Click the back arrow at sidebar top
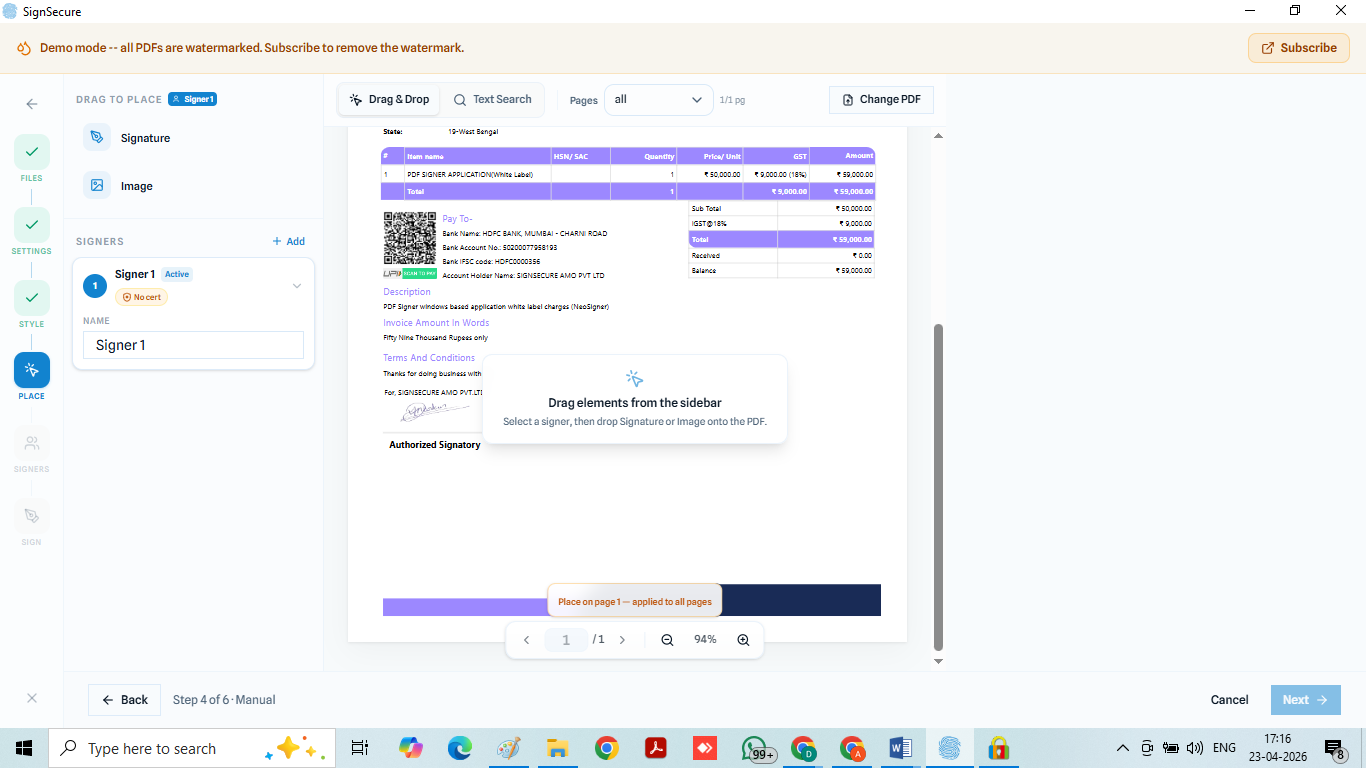This screenshot has width=1366, height=768. click(x=32, y=104)
